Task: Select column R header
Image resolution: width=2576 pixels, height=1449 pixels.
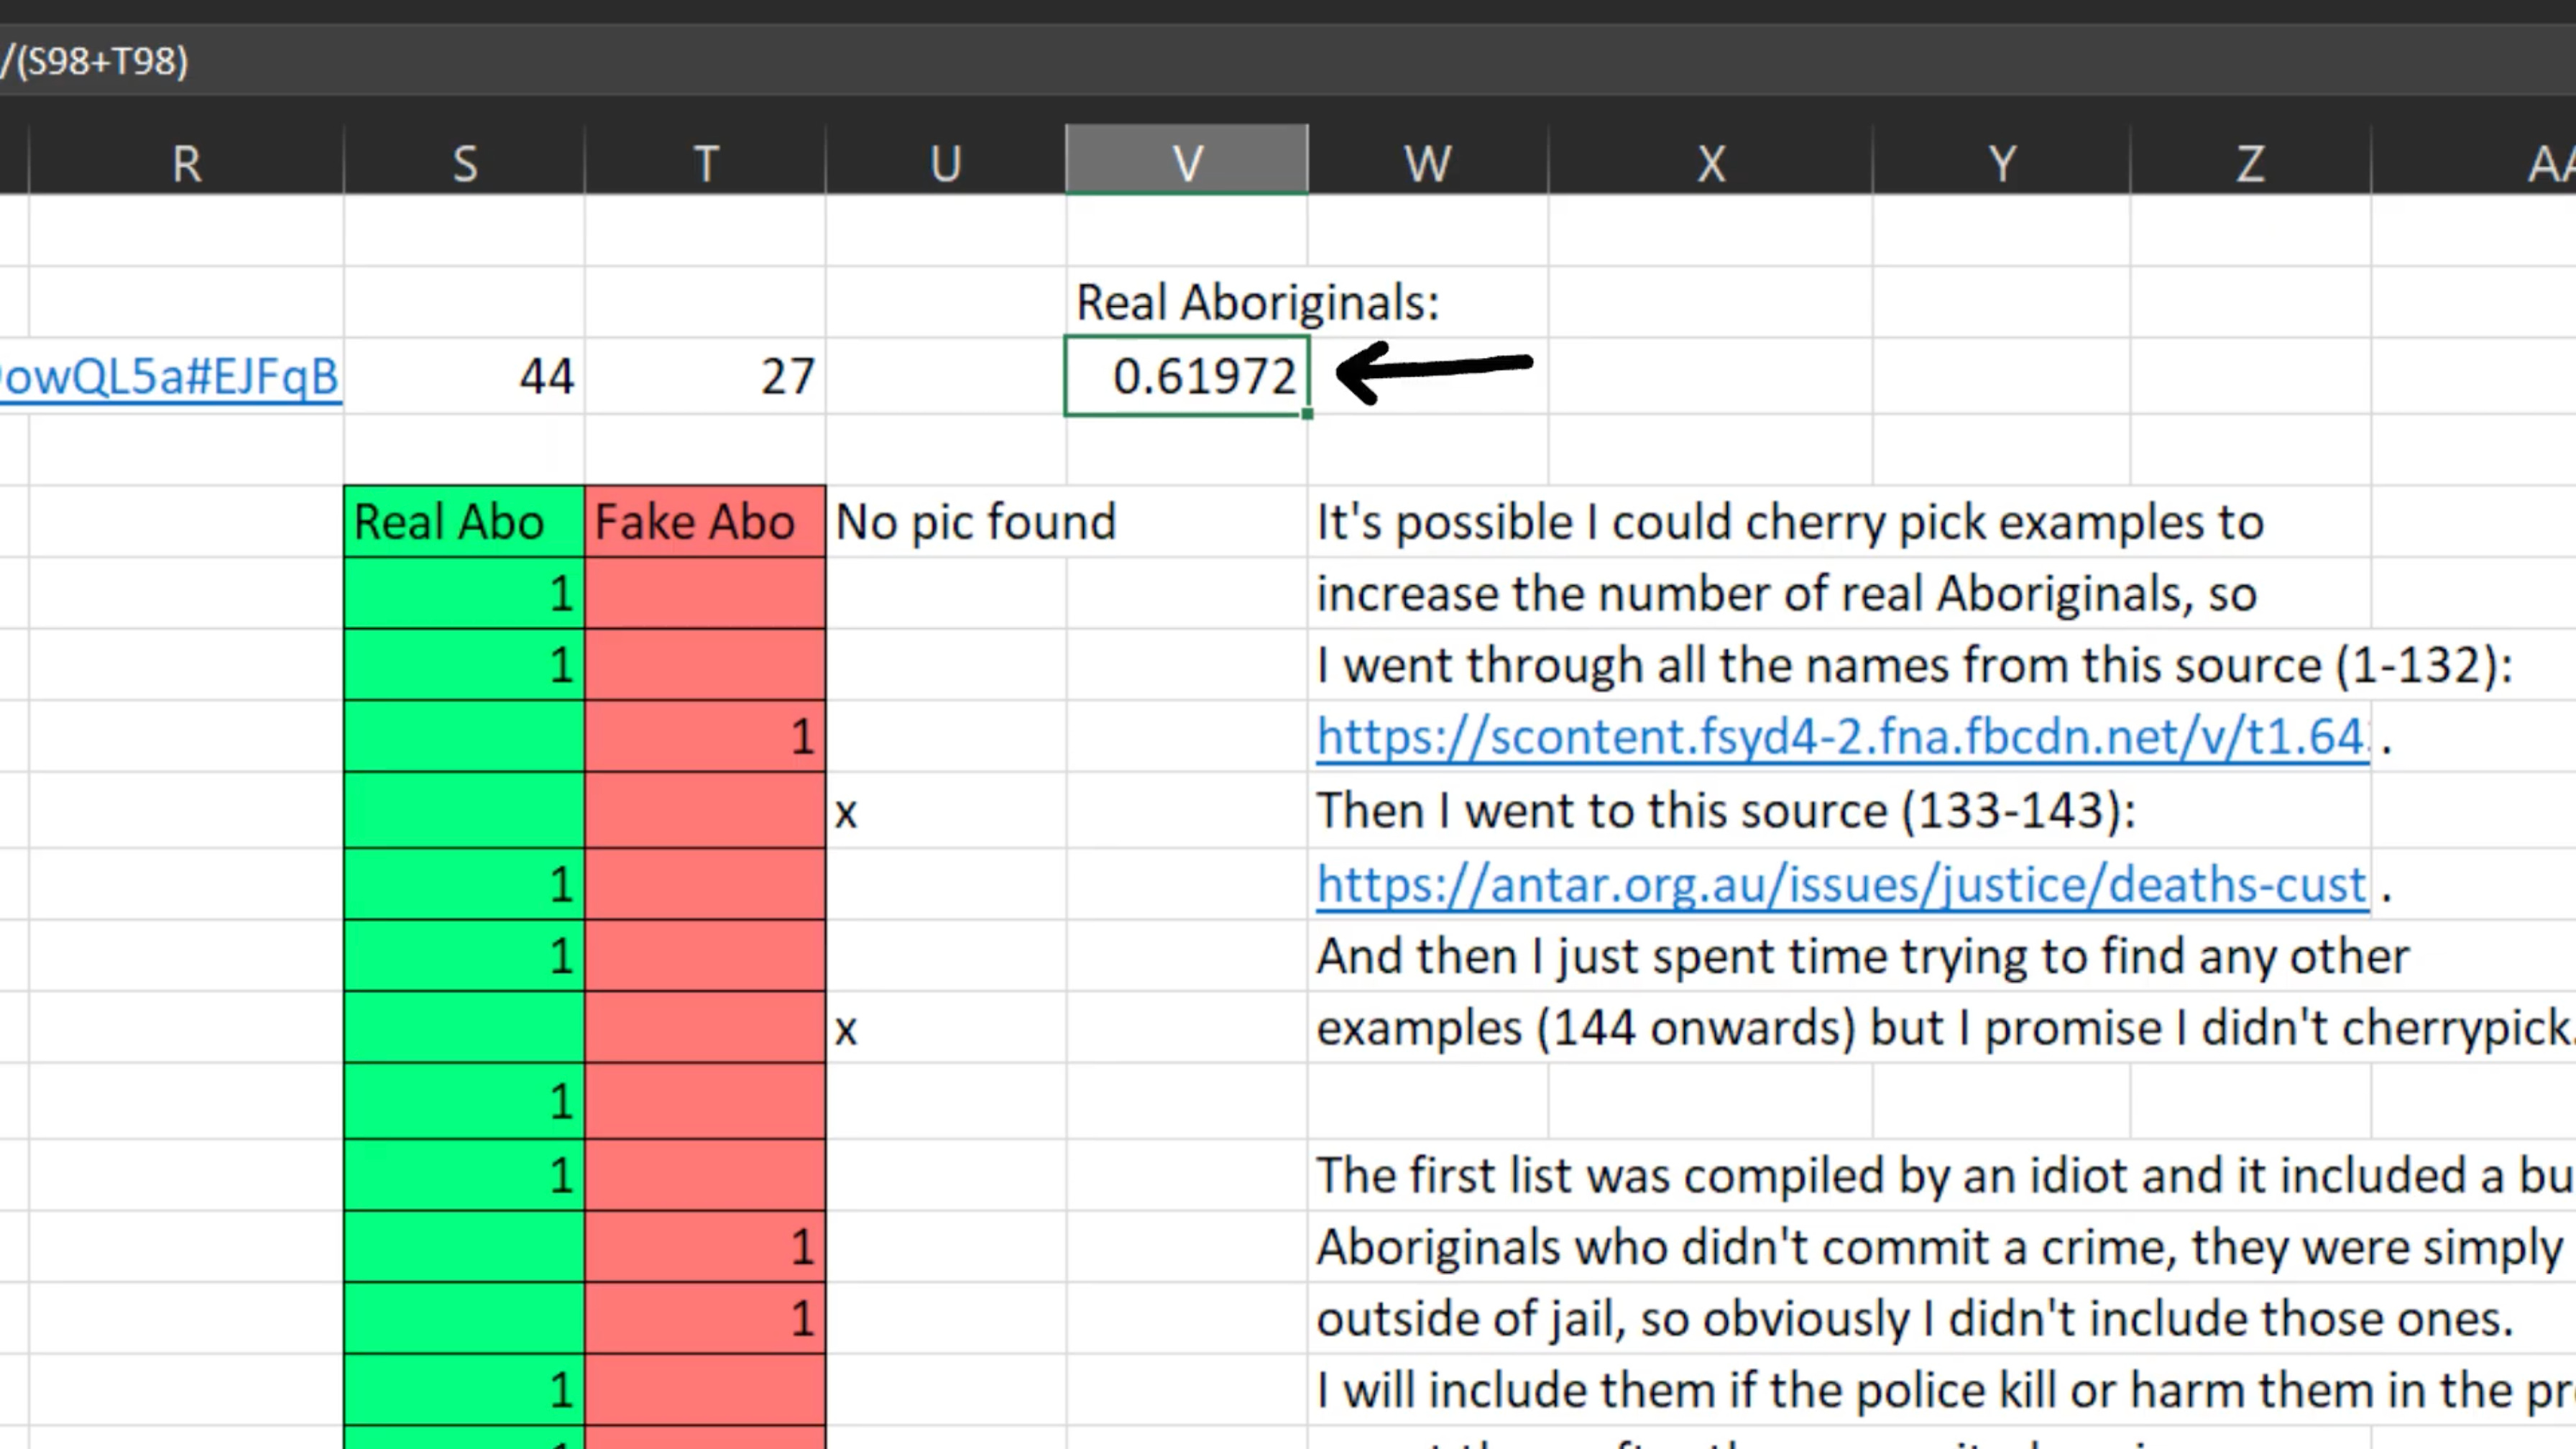Action: (186, 162)
